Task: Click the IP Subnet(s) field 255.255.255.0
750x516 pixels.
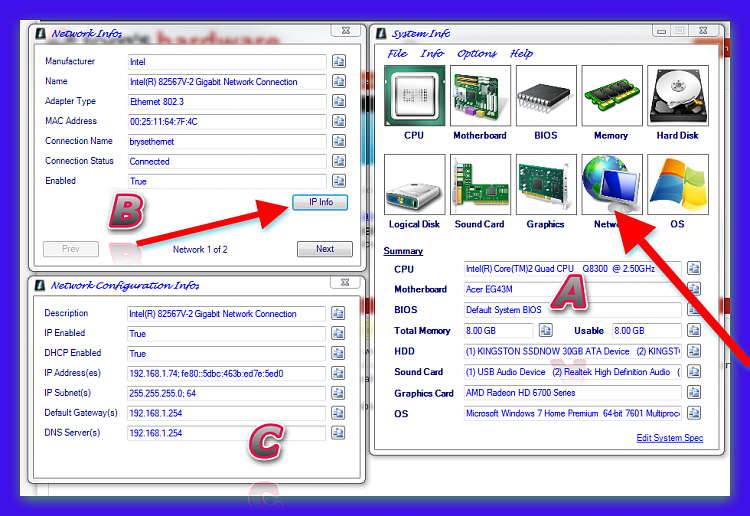Action: 226,394
